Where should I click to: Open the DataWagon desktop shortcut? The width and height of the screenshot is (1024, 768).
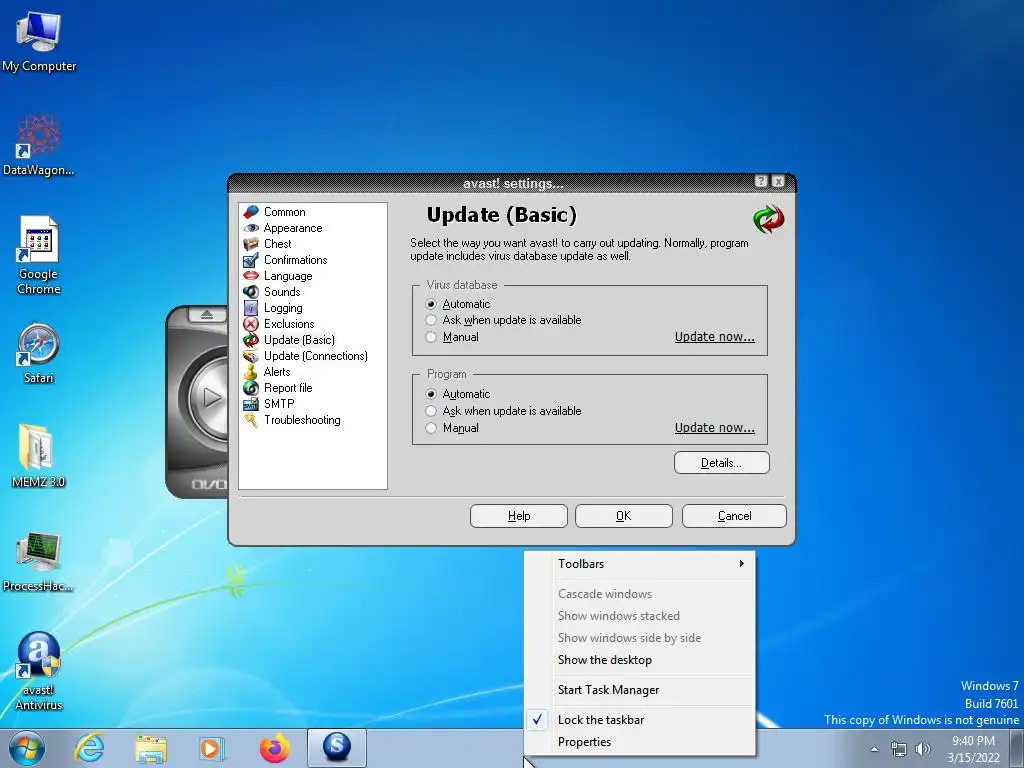point(39,145)
